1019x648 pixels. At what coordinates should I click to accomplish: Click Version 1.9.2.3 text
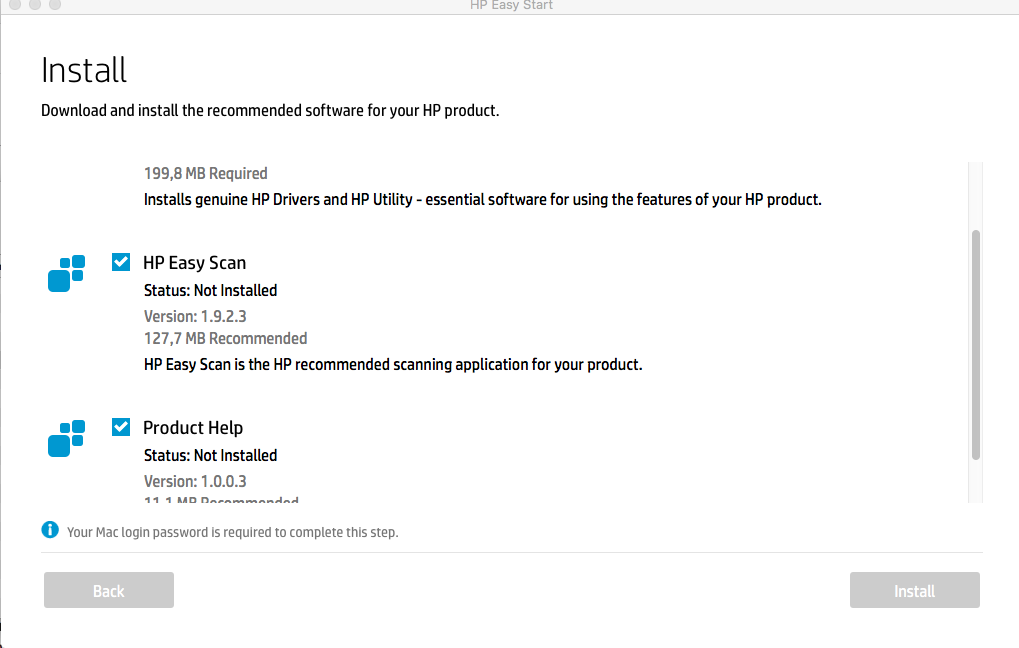tap(195, 316)
